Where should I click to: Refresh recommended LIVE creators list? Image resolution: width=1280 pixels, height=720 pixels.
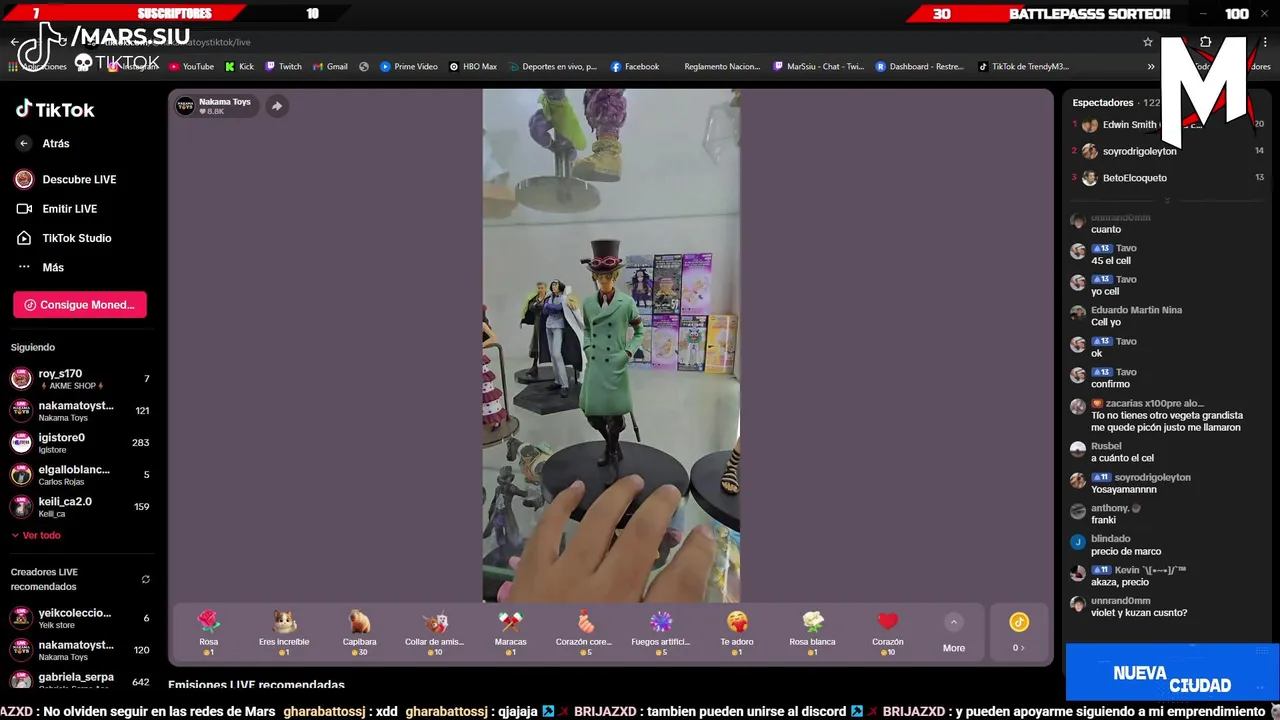(145, 579)
